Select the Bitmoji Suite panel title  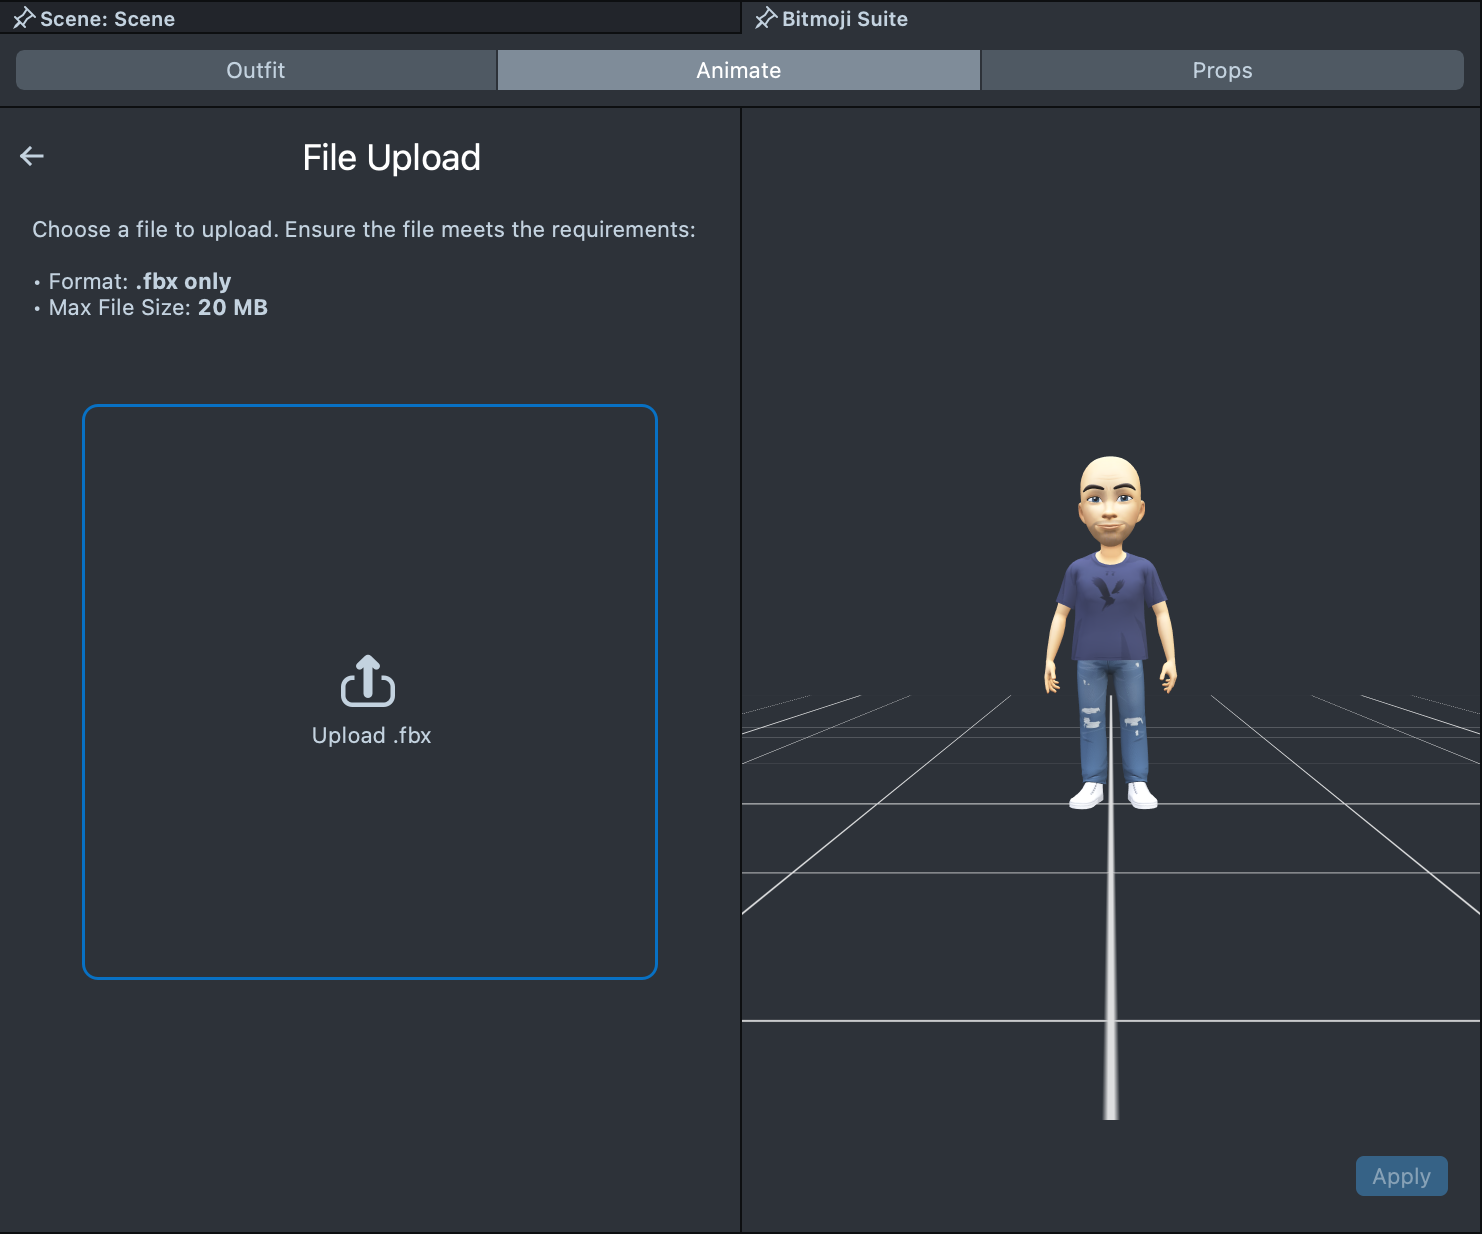845,19
